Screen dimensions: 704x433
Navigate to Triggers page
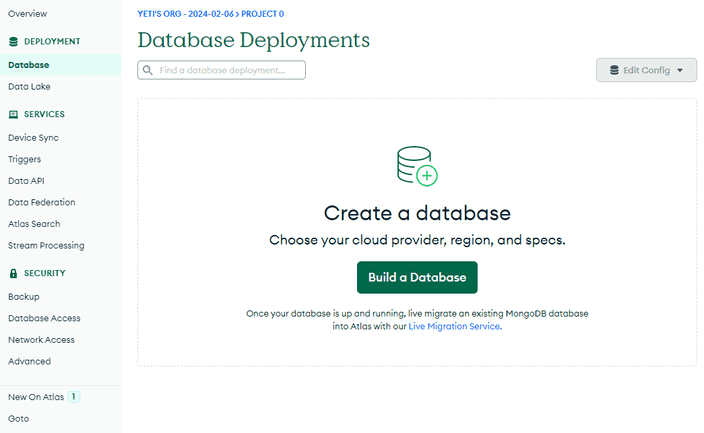(x=25, y=159)
